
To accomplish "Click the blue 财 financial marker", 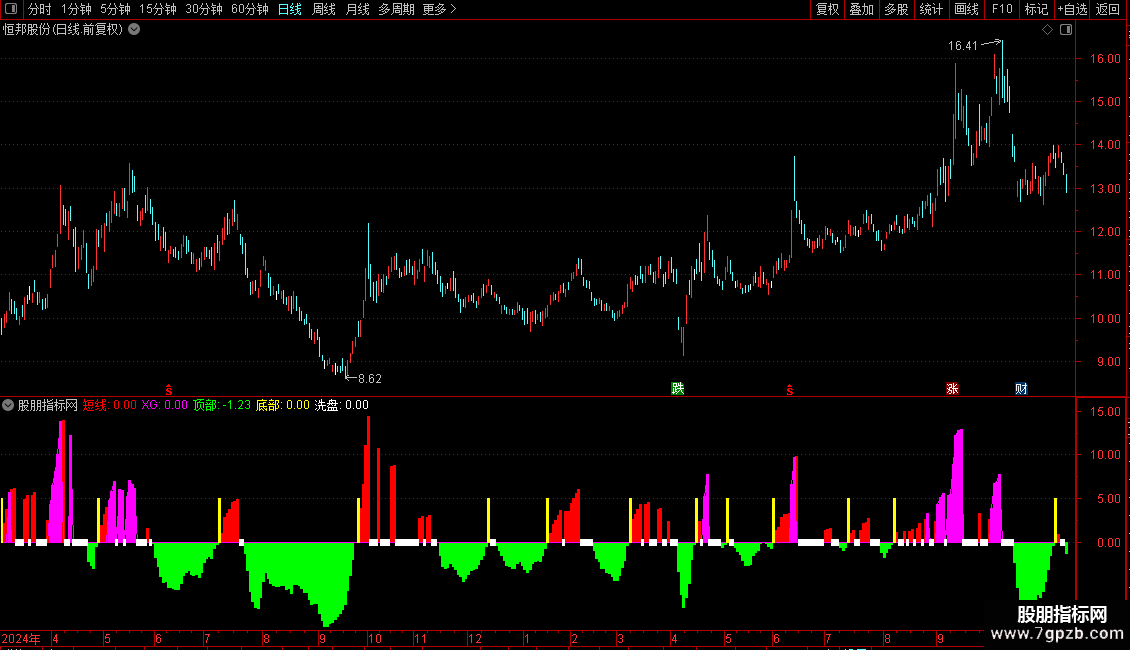I will [1021, 388].
